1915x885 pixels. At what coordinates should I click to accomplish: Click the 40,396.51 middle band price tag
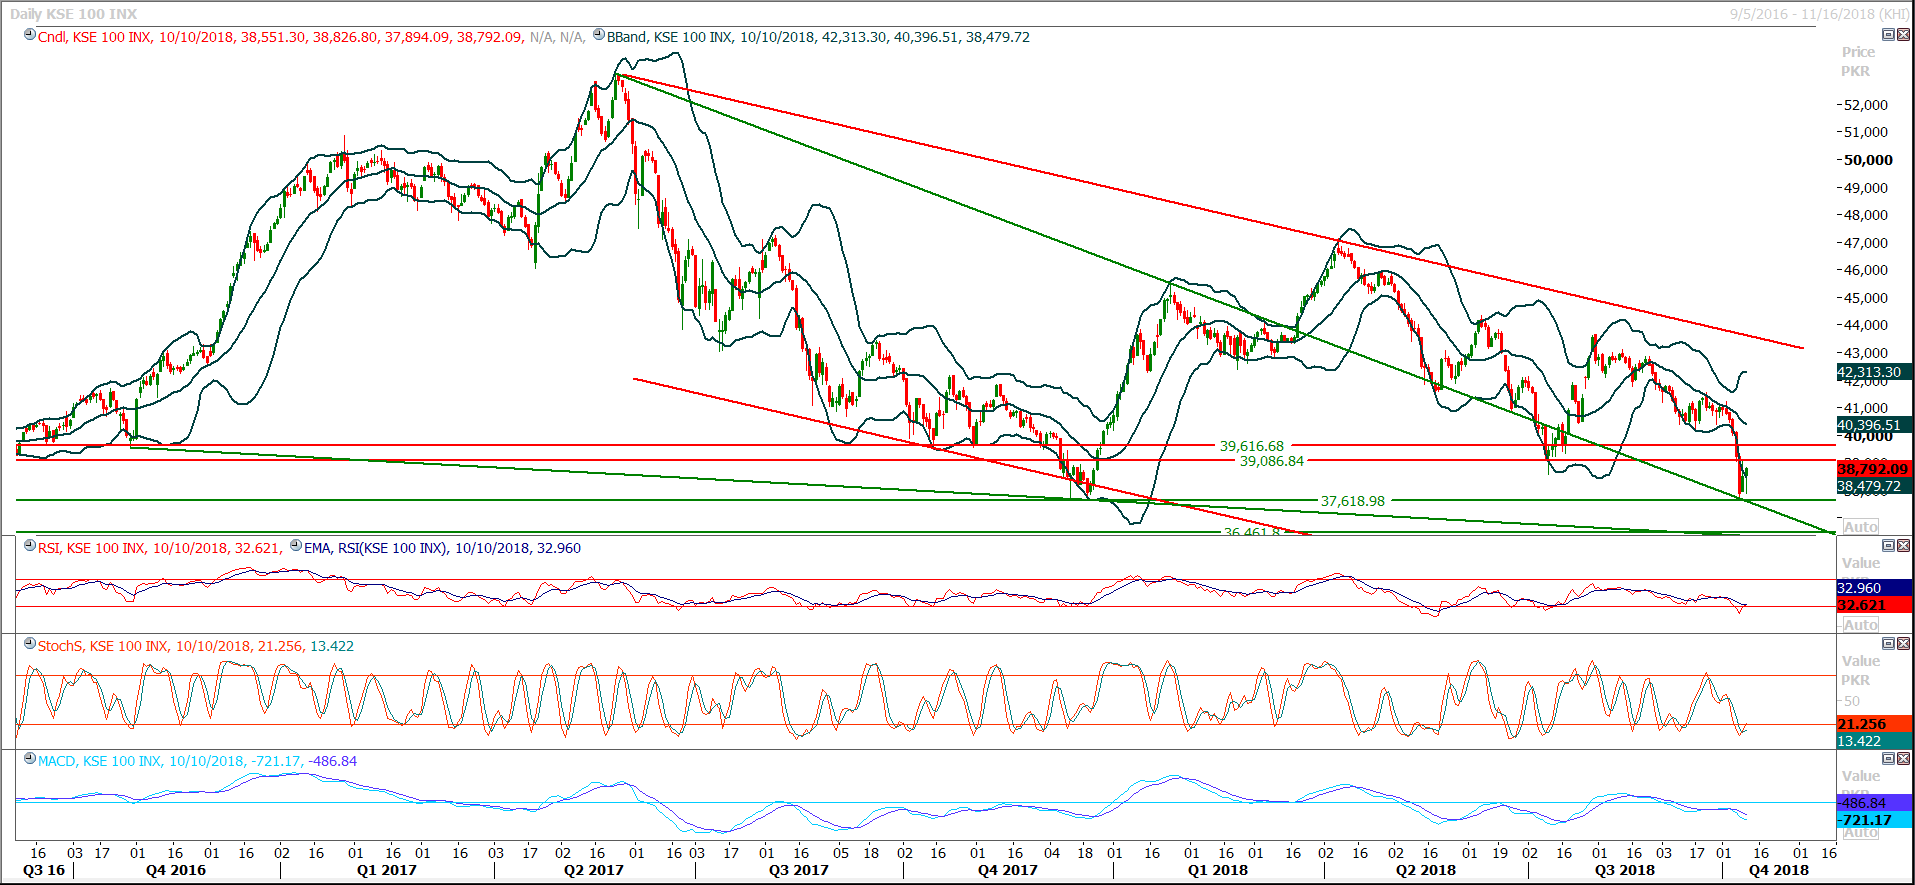pyautogui.click(x=1874, y=425)
